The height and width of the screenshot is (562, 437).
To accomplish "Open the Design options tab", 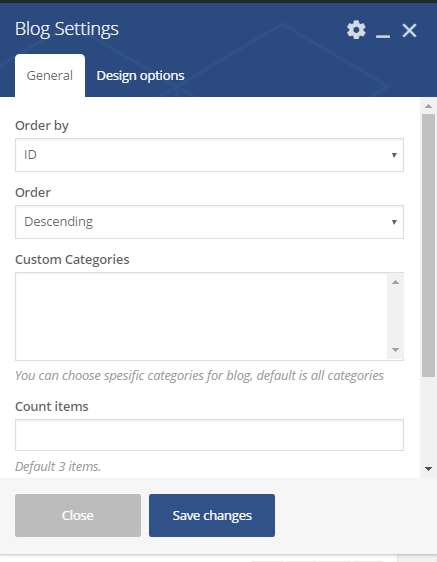I will (140, 76).
